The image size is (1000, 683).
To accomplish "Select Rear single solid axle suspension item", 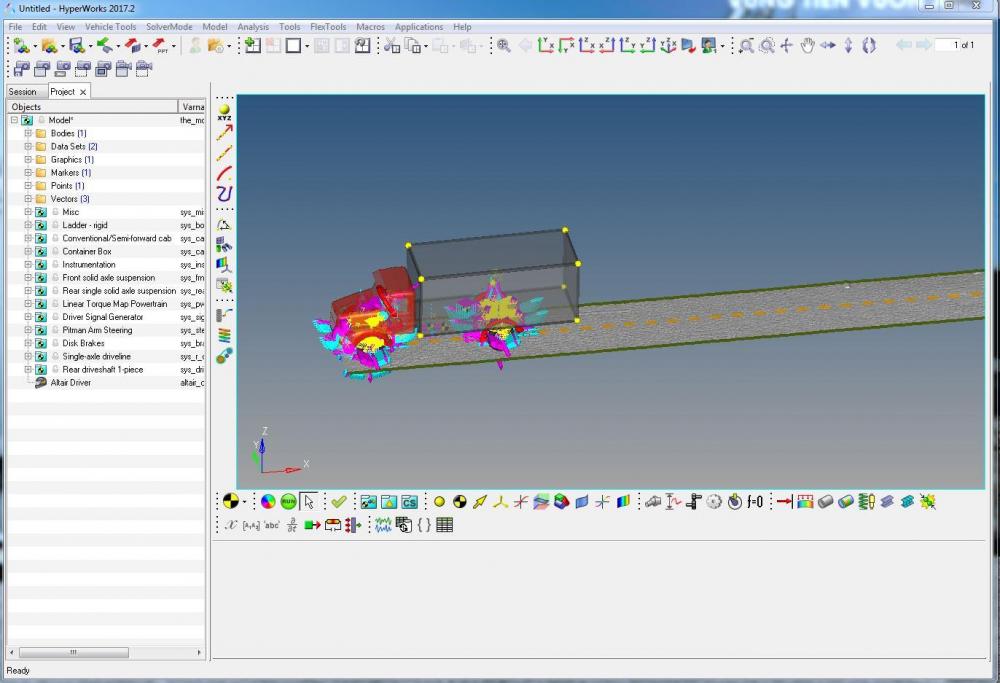I will (x=119, y=291).
